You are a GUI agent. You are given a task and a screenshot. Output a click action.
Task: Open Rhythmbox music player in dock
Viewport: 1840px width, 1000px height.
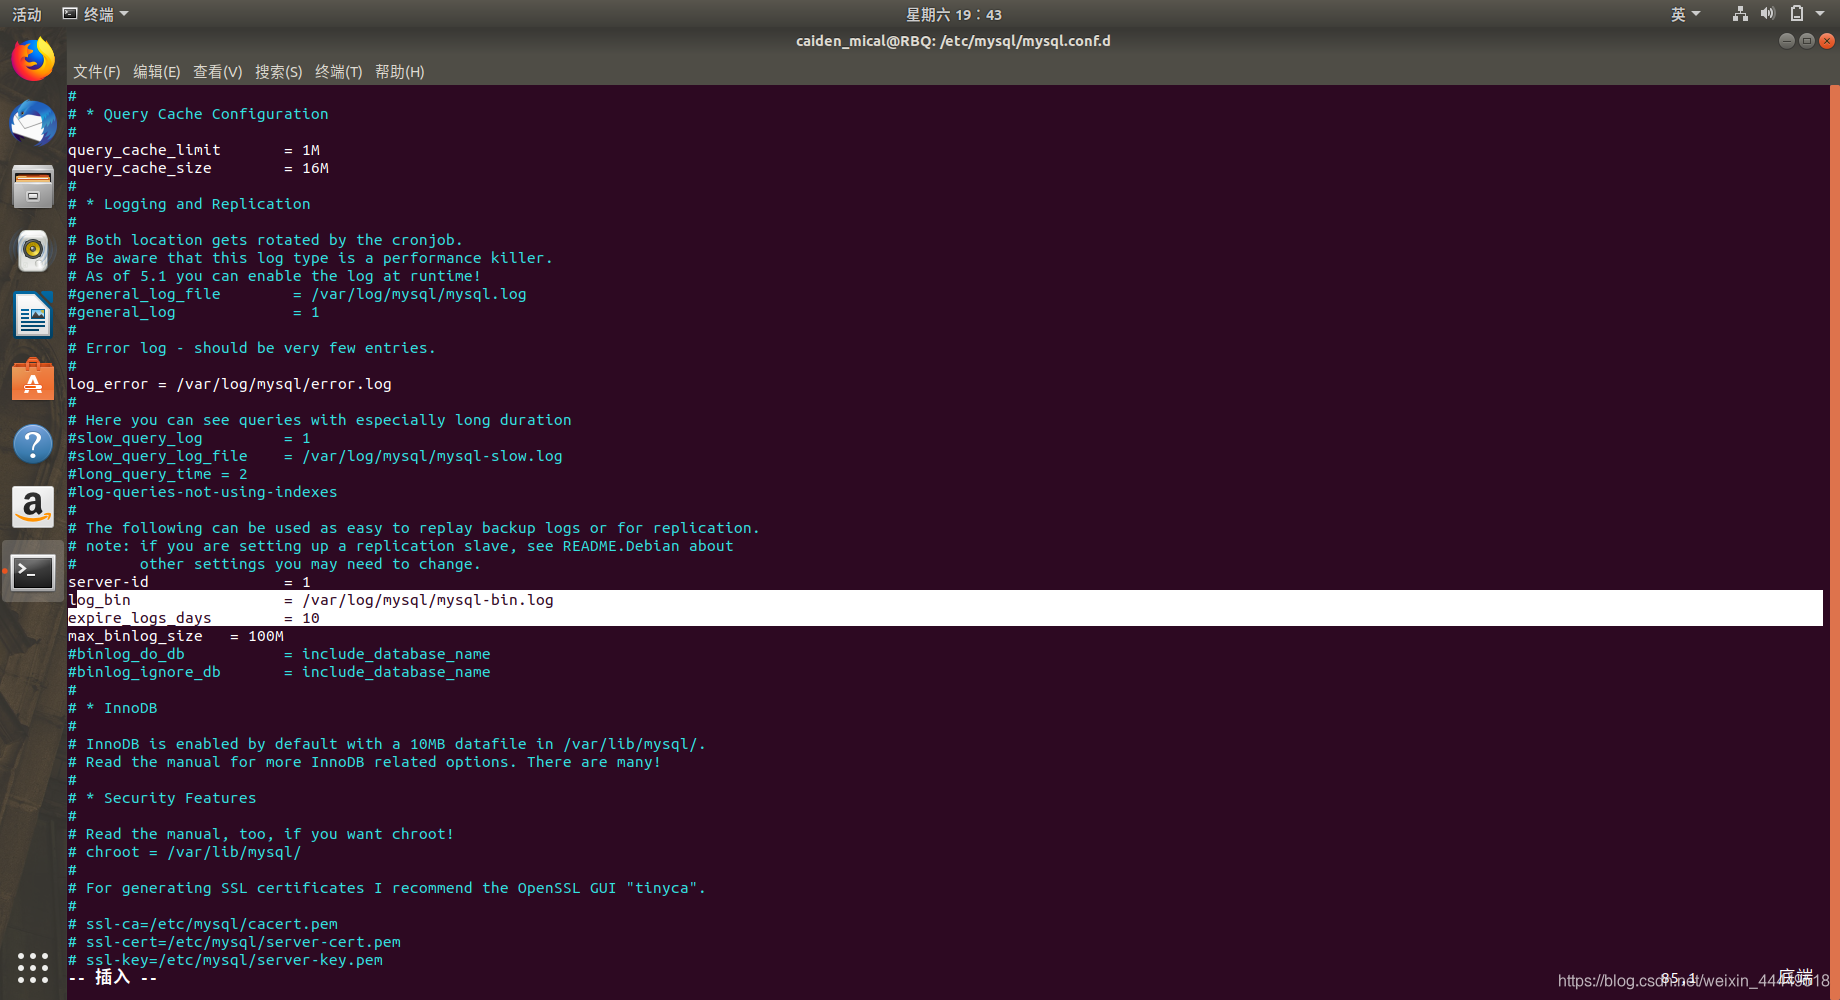pyautogui.click(x=33, y=251)
